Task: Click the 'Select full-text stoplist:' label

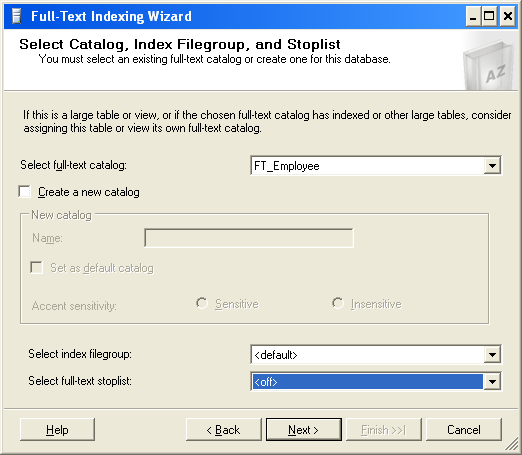Action: coord(80,381)
